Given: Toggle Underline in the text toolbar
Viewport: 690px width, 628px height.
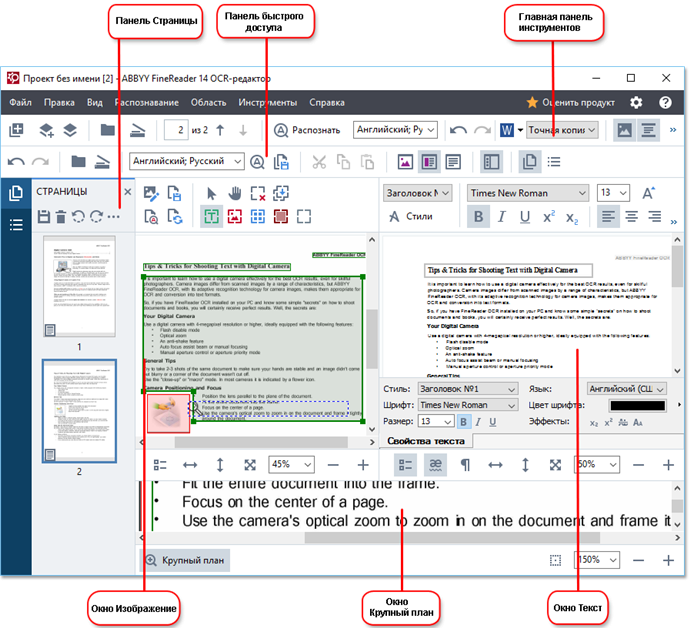Looking at the screenshot, I should pos(525,217).
